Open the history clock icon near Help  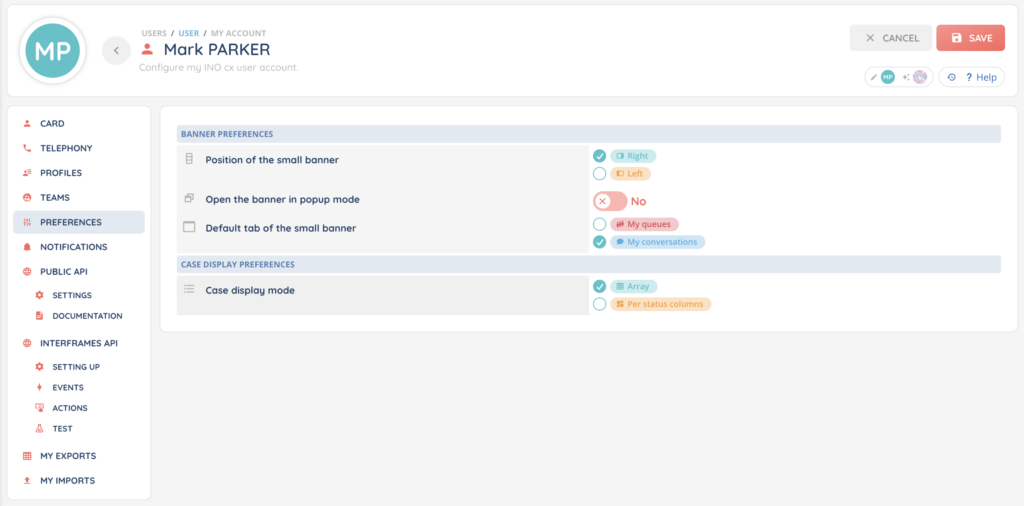tap(951, 77)
